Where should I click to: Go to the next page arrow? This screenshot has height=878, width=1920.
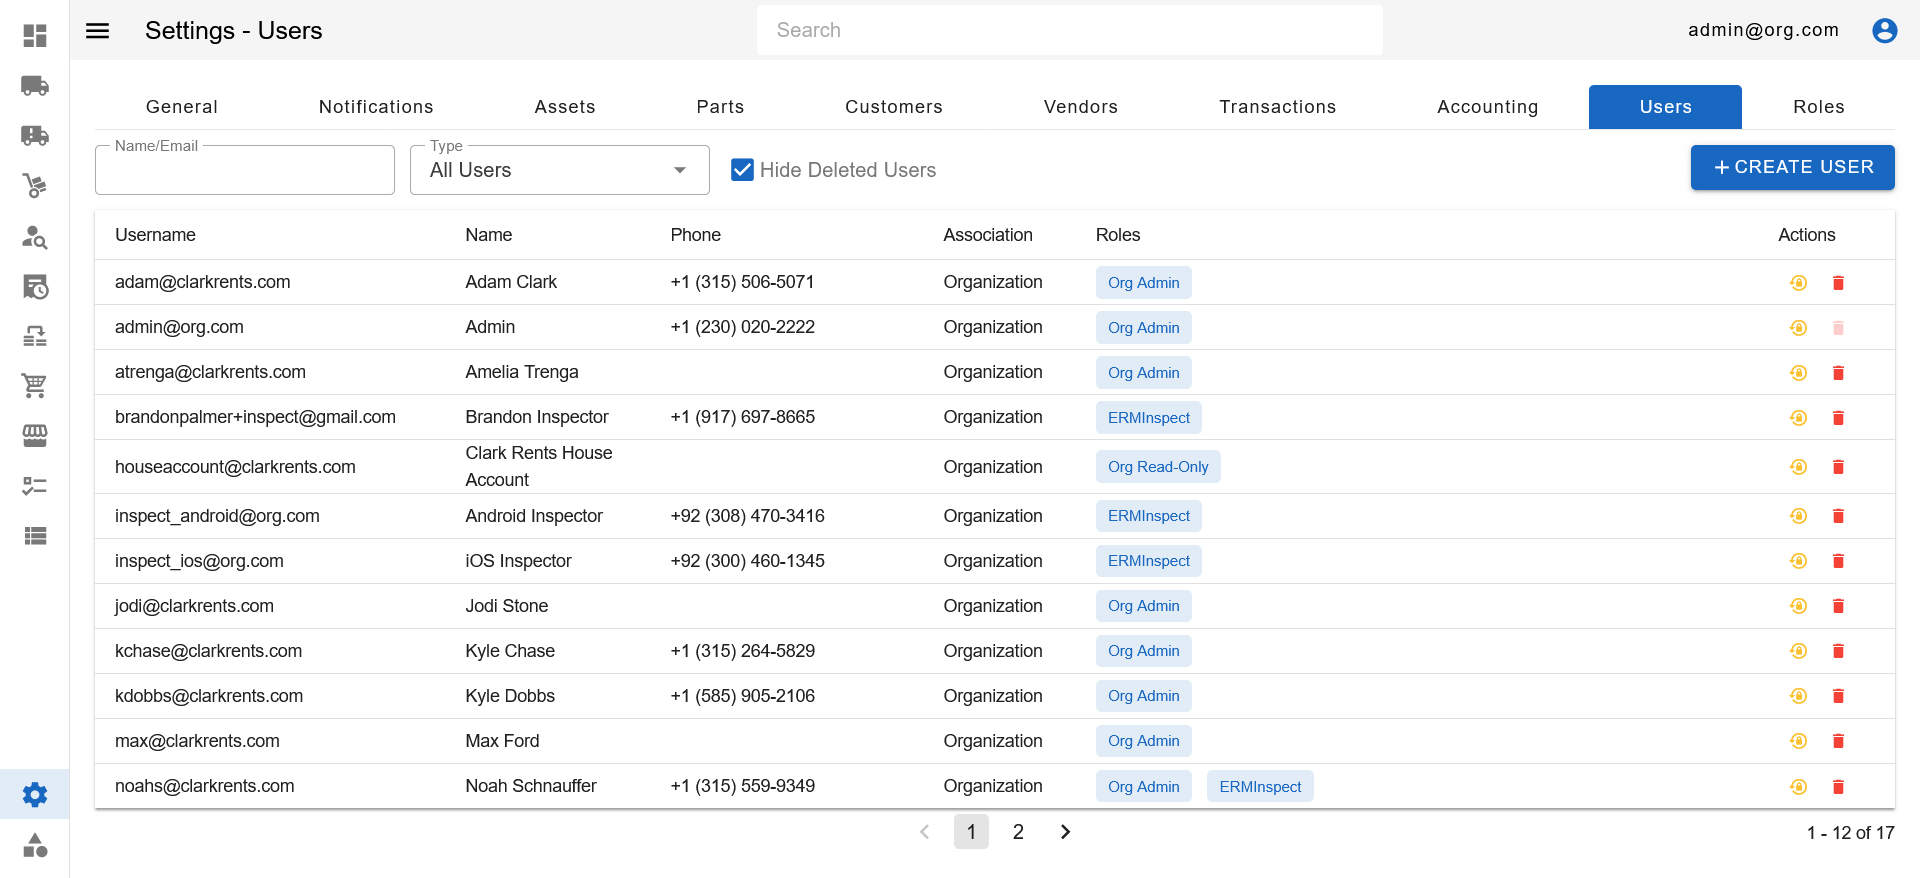[1065, 832]
